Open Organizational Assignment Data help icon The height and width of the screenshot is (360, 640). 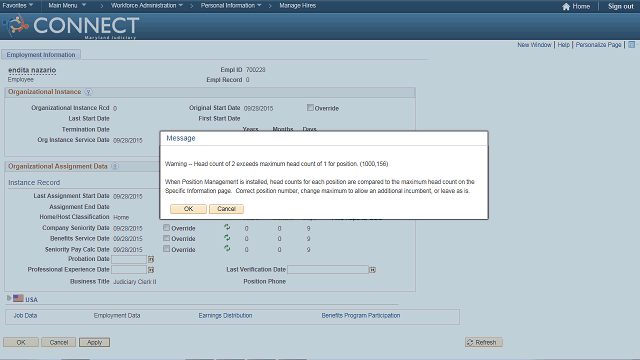coord(115,167)
